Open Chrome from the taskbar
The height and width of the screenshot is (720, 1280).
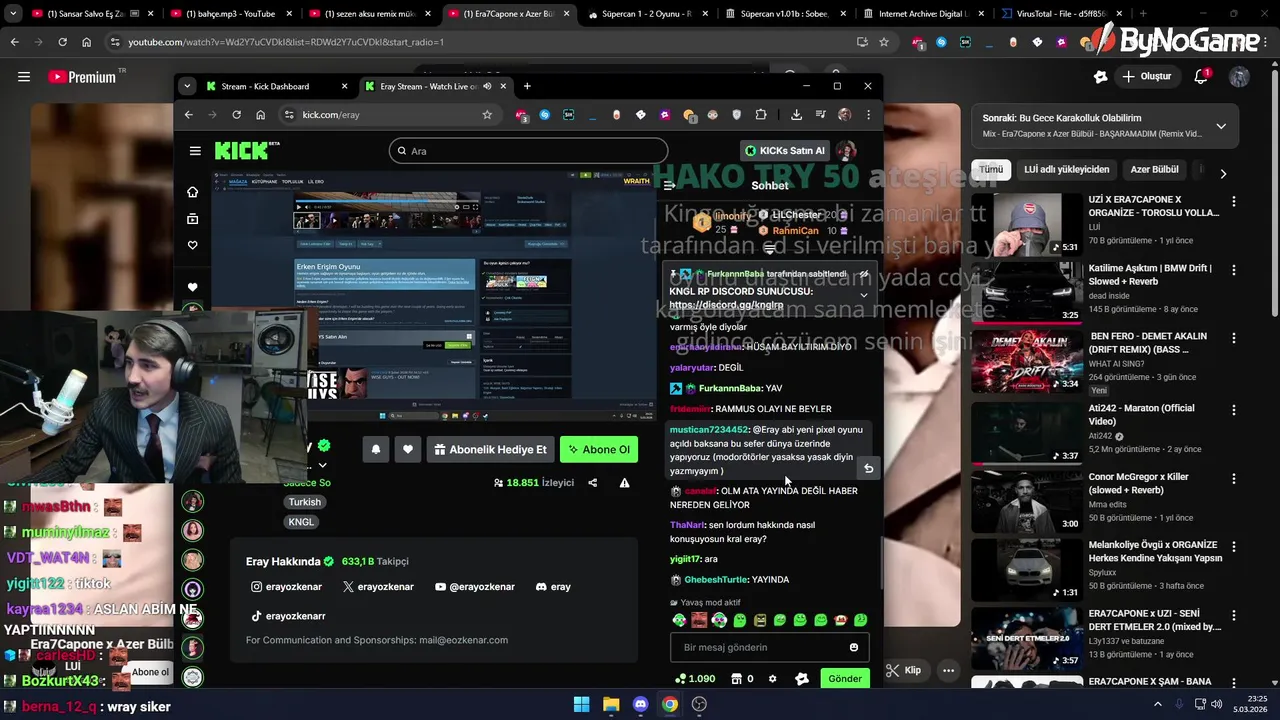[670, 704]
